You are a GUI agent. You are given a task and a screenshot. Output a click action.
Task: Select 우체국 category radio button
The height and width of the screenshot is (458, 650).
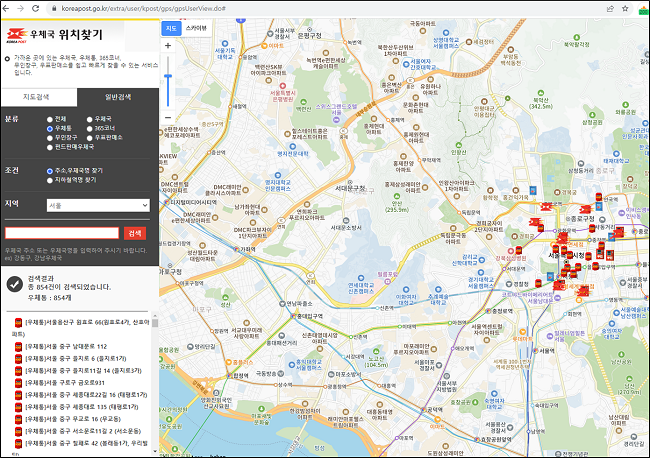[x=89, y=119]
